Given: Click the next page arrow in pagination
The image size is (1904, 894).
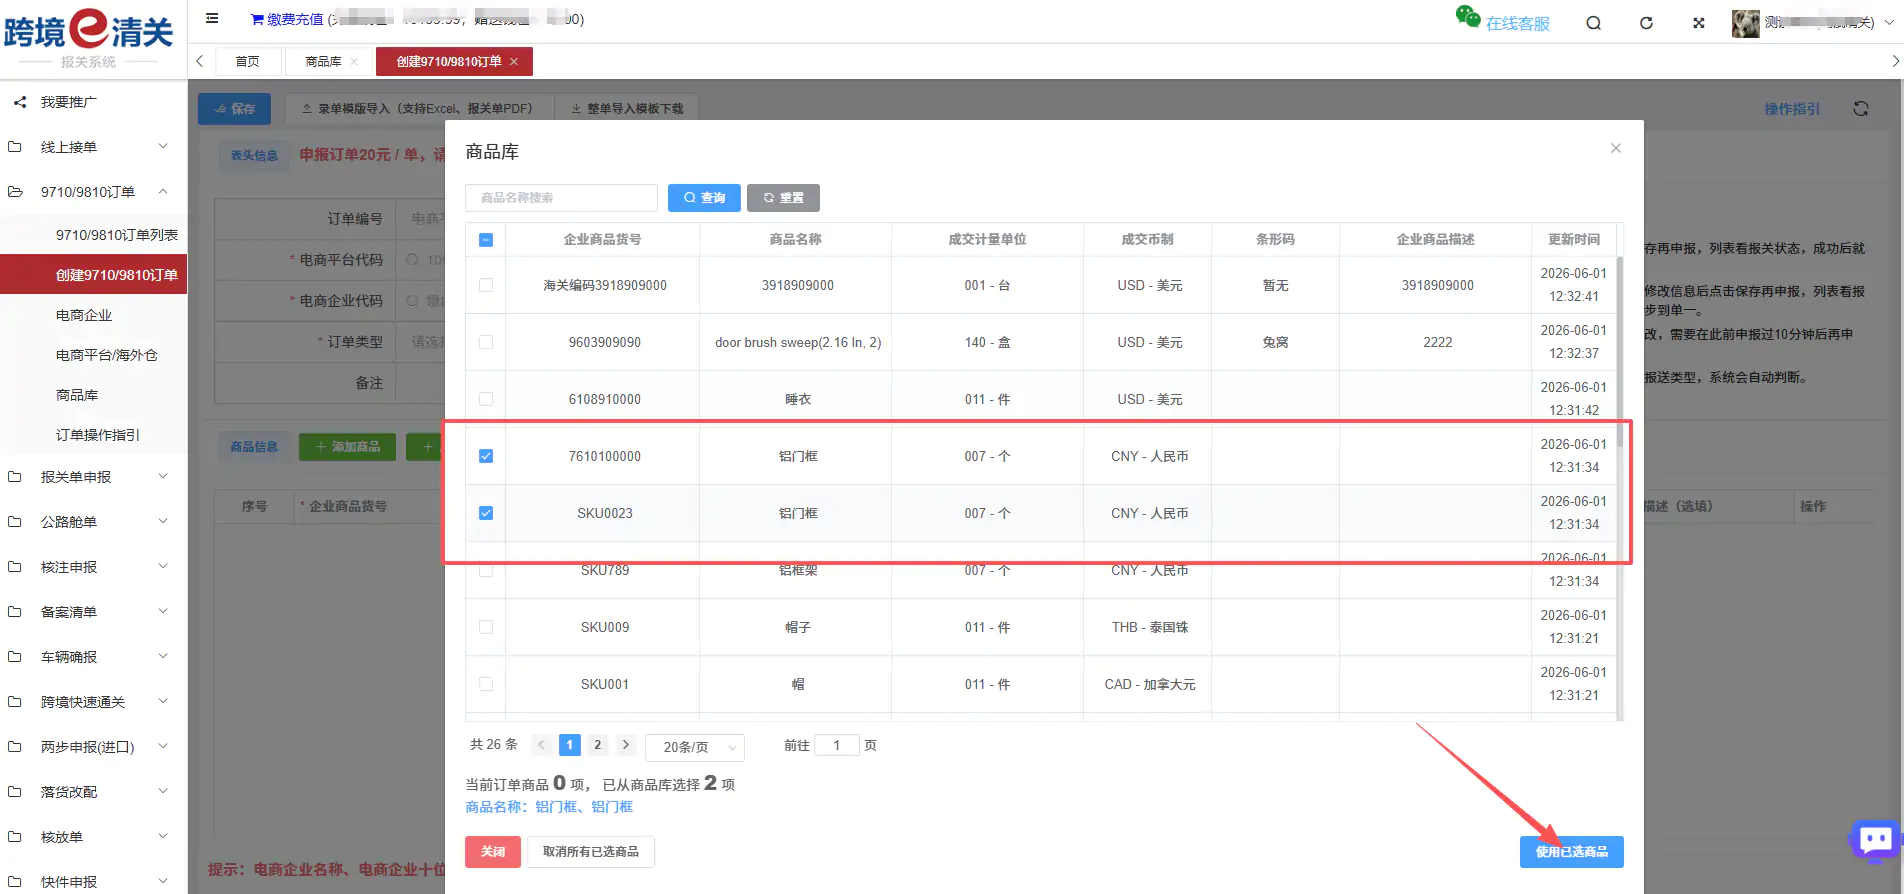Looking at the screenshot, I should (x=626, y=745).
